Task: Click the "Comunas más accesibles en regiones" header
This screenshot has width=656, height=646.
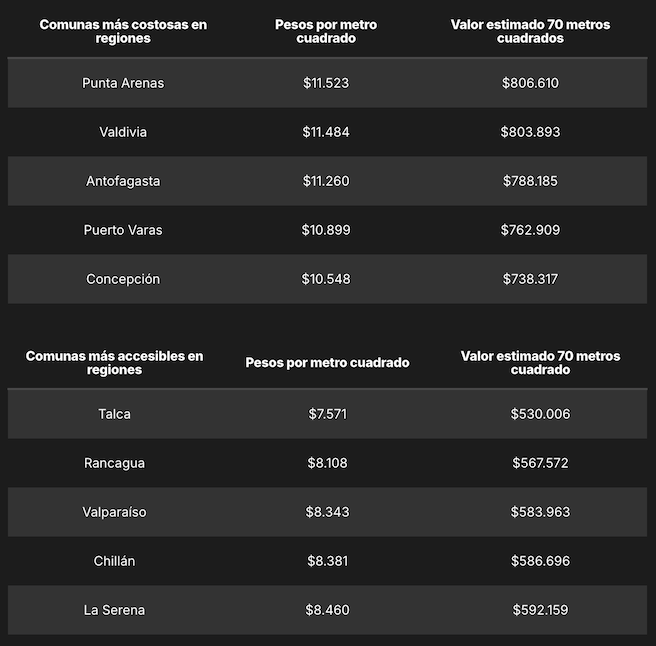Action: pyautogui.click(x=115, y=362)
